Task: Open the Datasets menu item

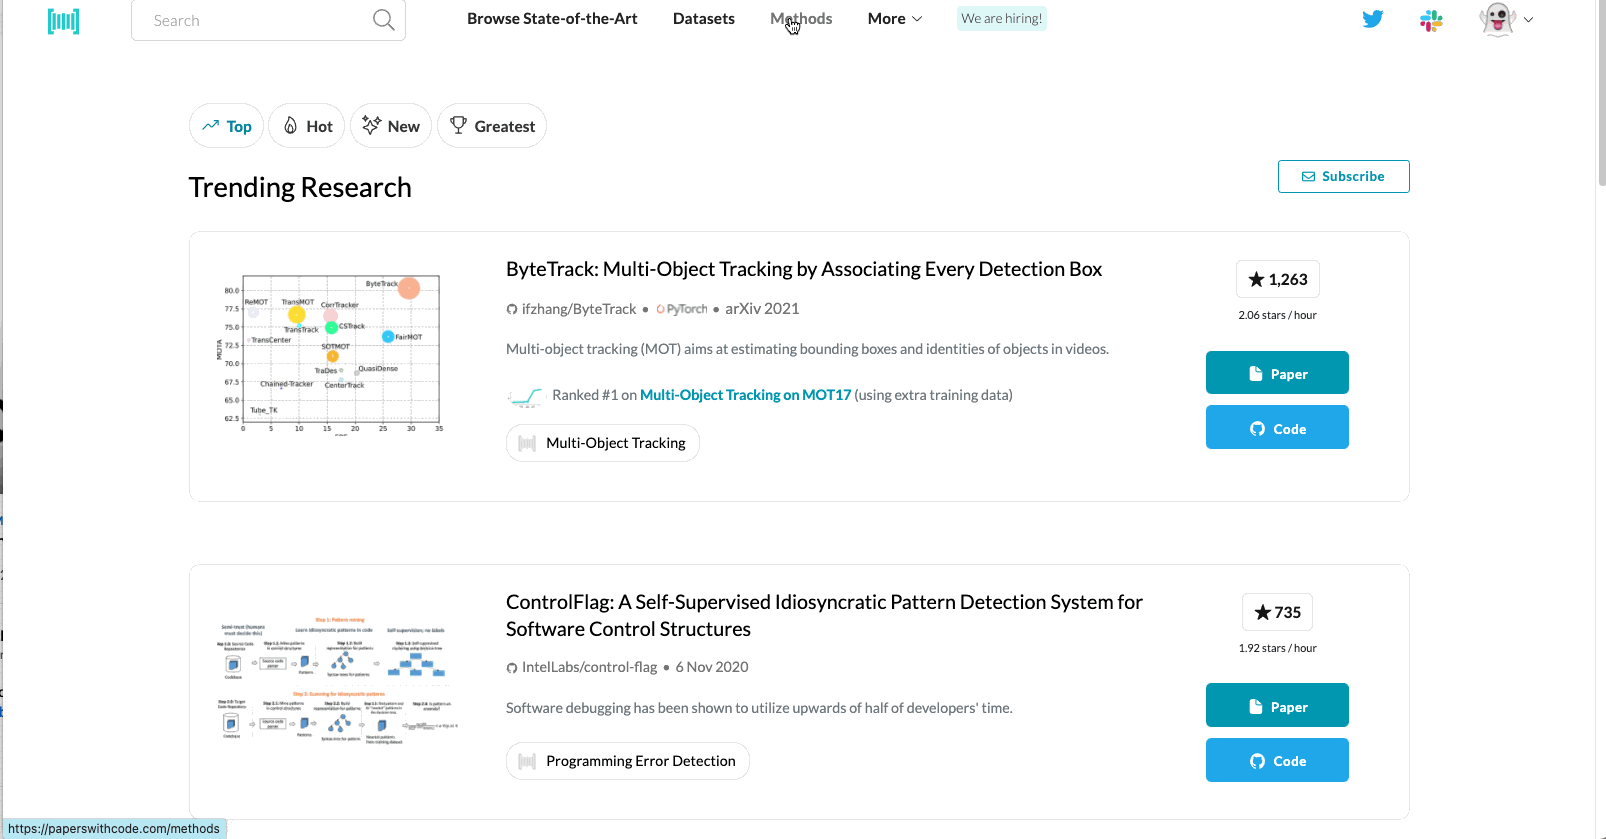Action: [703, 19]
